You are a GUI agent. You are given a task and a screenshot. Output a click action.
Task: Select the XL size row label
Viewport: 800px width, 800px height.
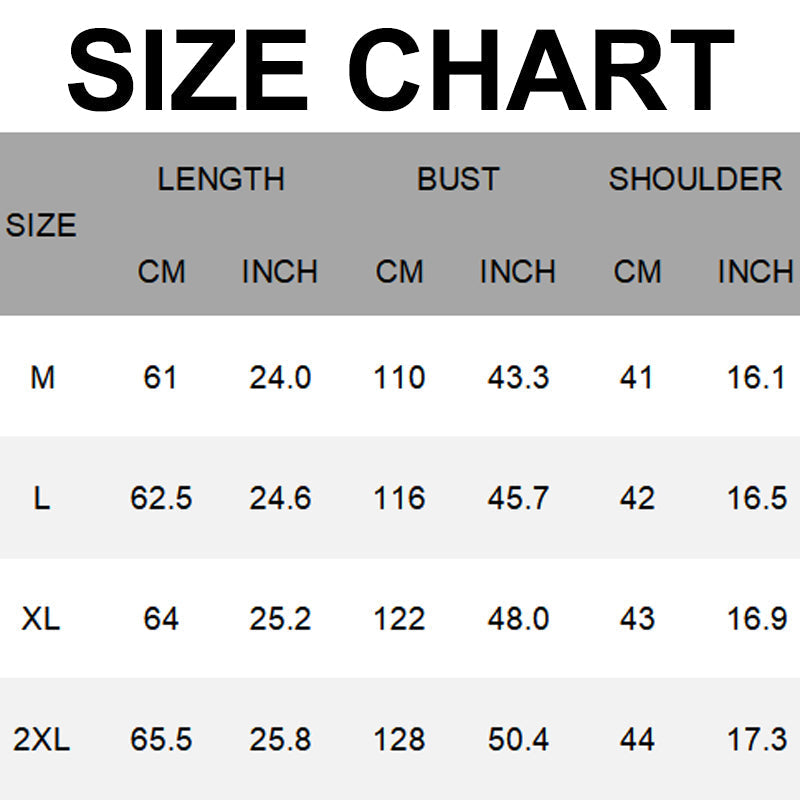[41, 619]
